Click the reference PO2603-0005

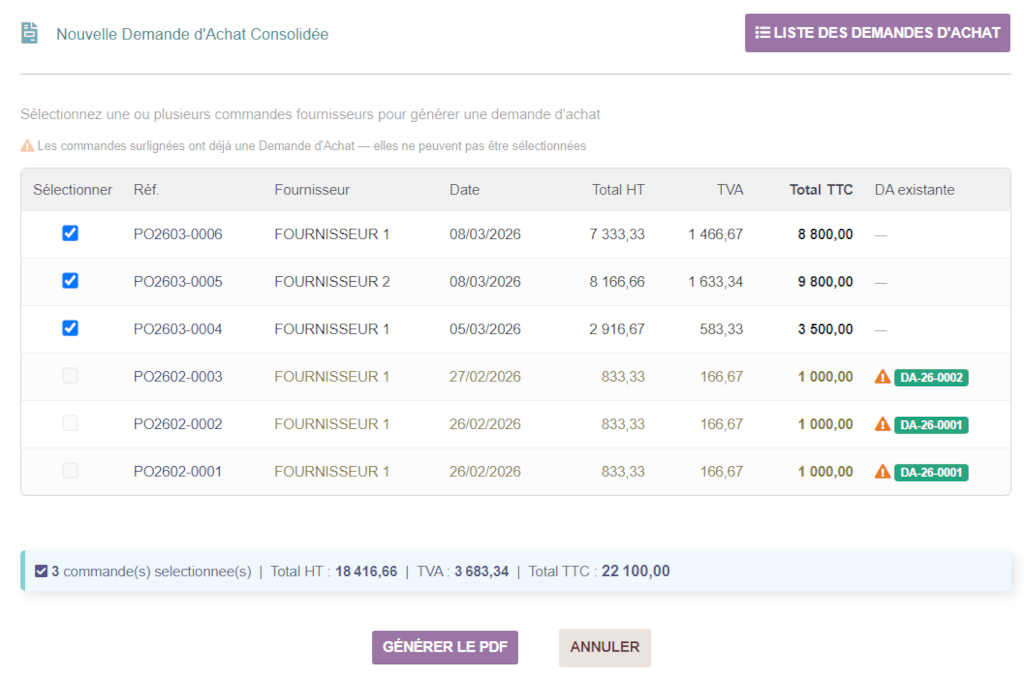click(178, 282)
